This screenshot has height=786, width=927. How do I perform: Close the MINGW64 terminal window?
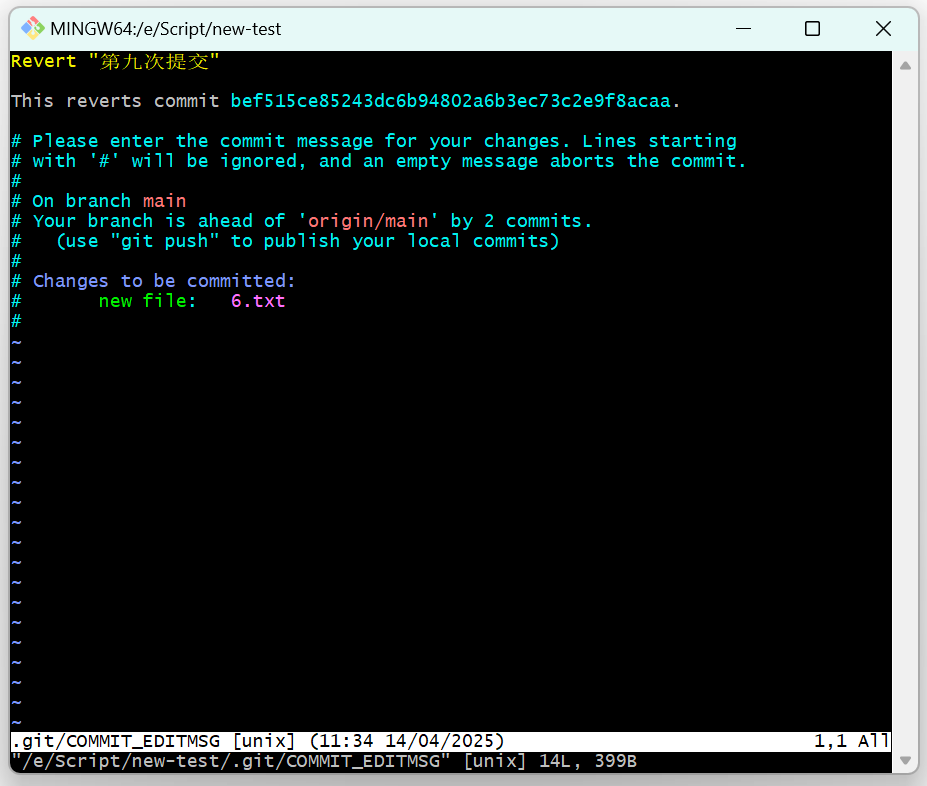point(883,28)
